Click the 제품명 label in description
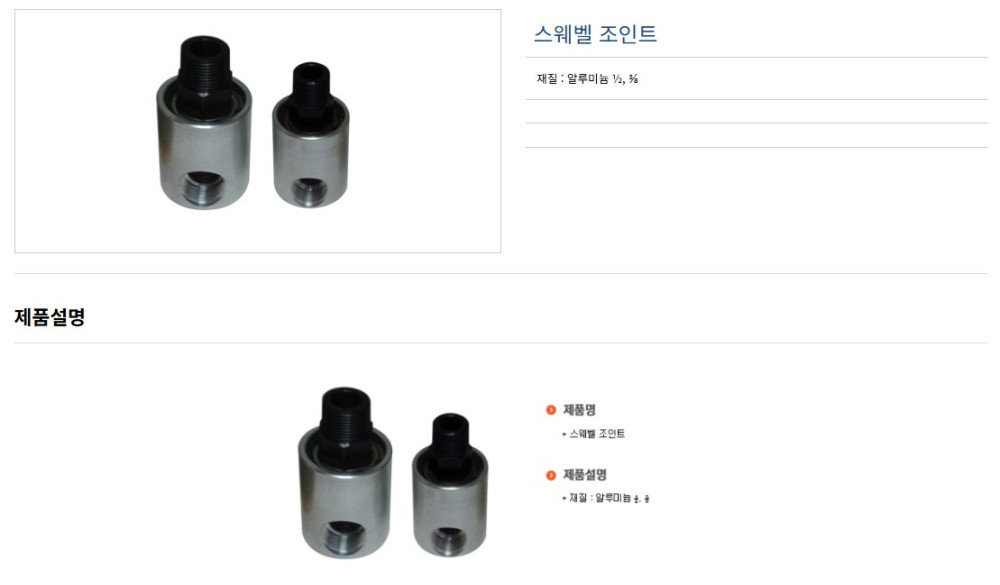Viewport: 1000px width, 585px height. (579, 410)
